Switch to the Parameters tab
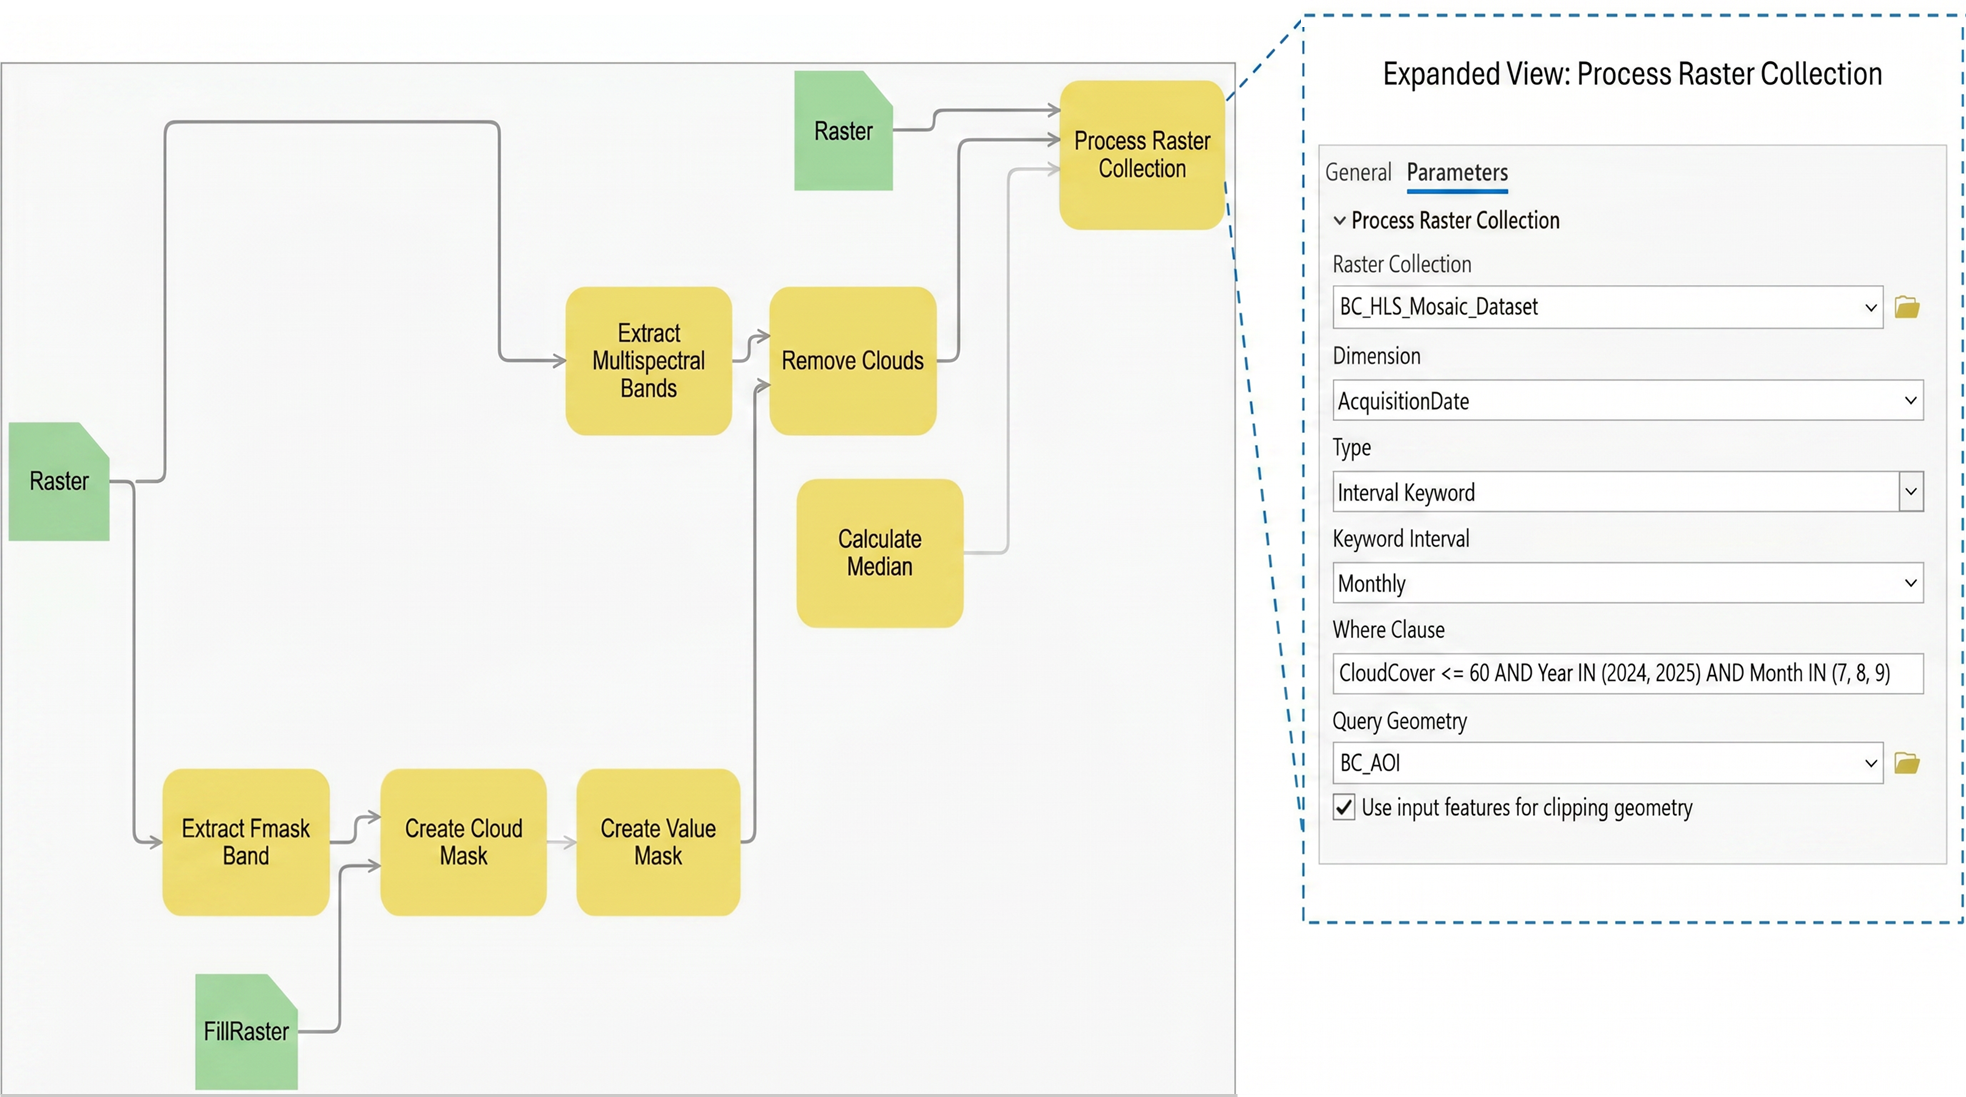 (1457, 172)
